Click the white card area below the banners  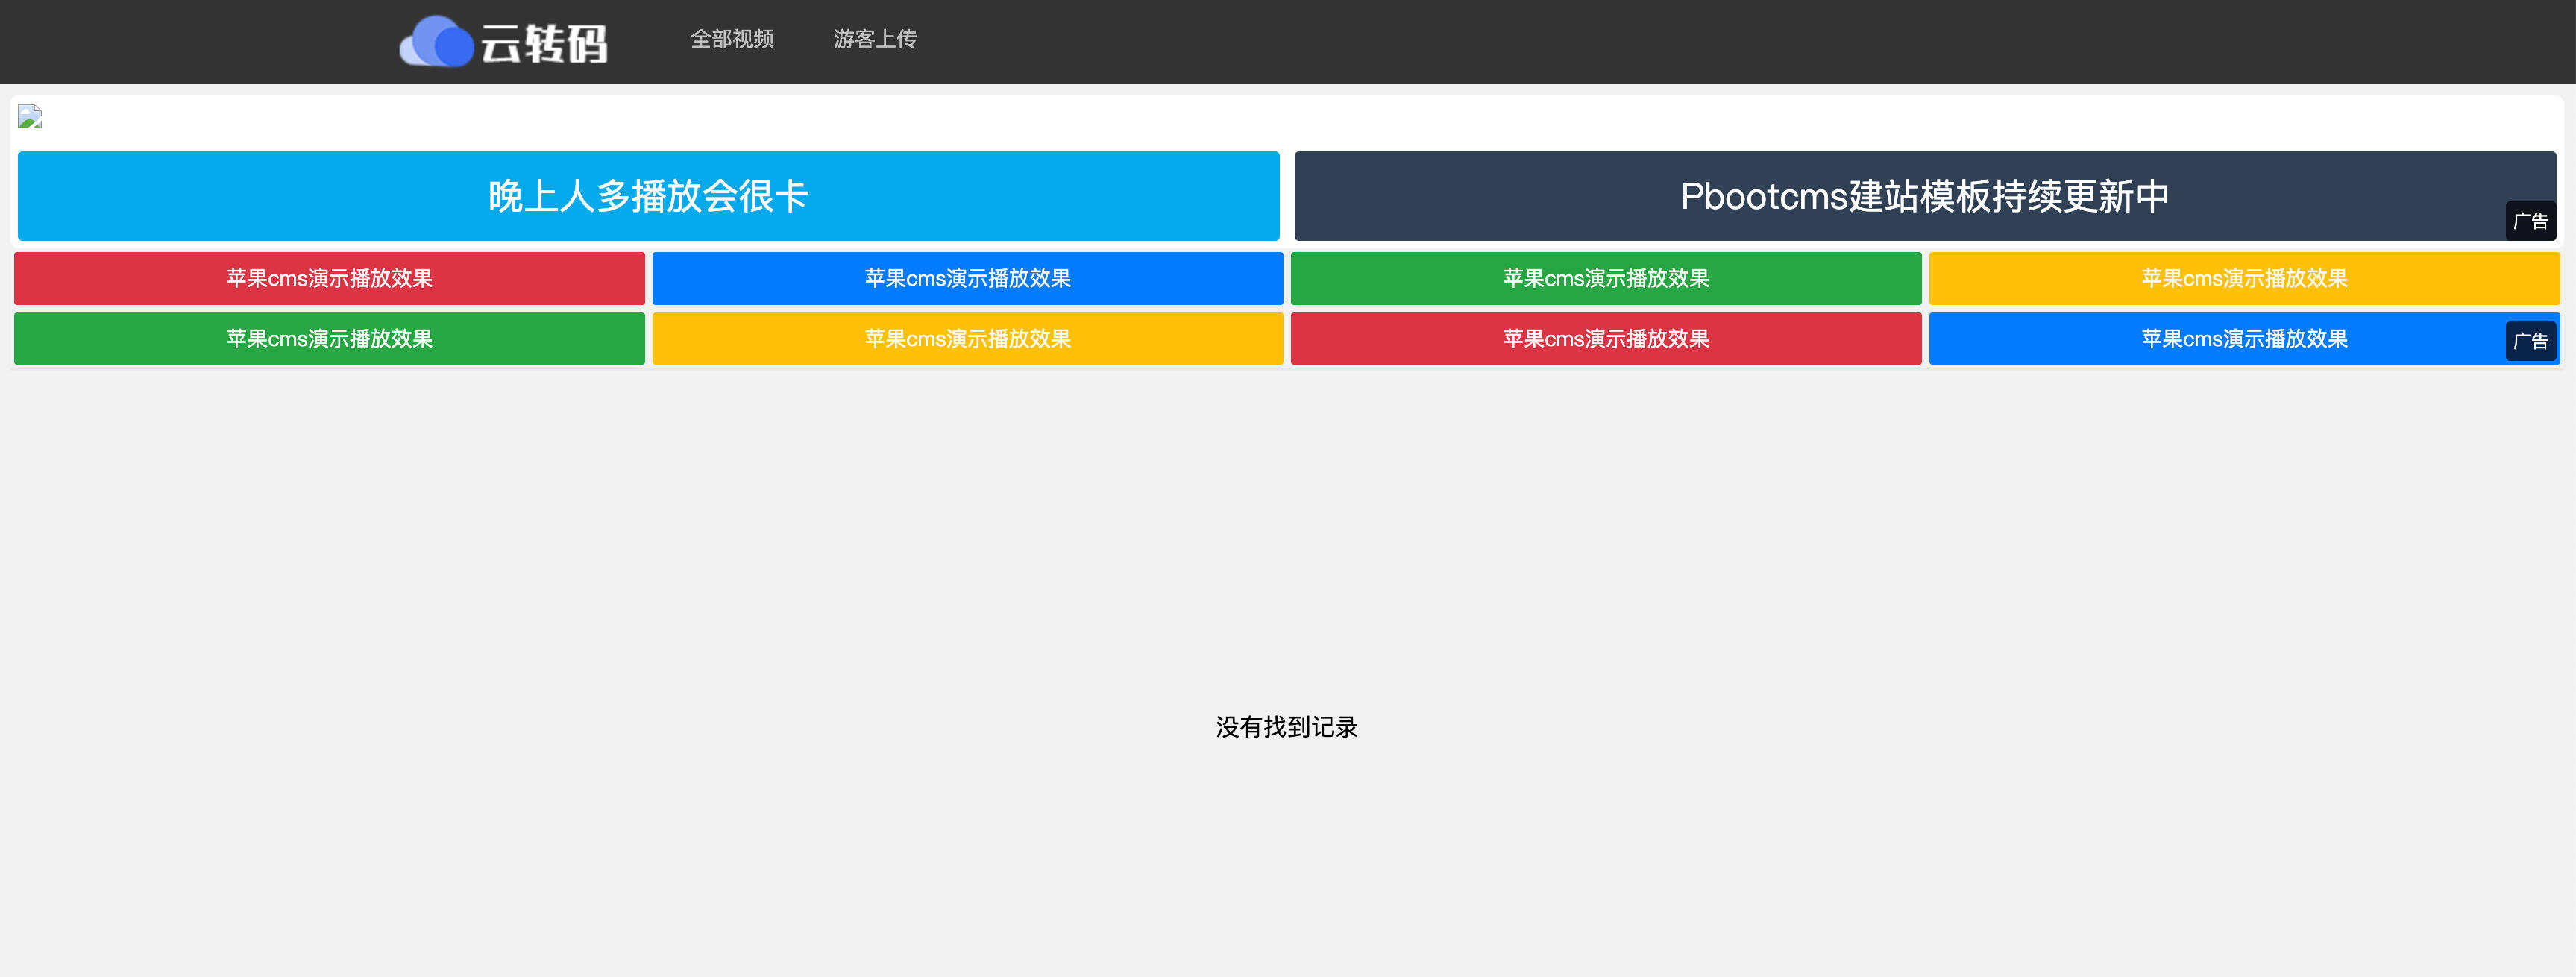pyautogui.click(x=1287, y=500)
